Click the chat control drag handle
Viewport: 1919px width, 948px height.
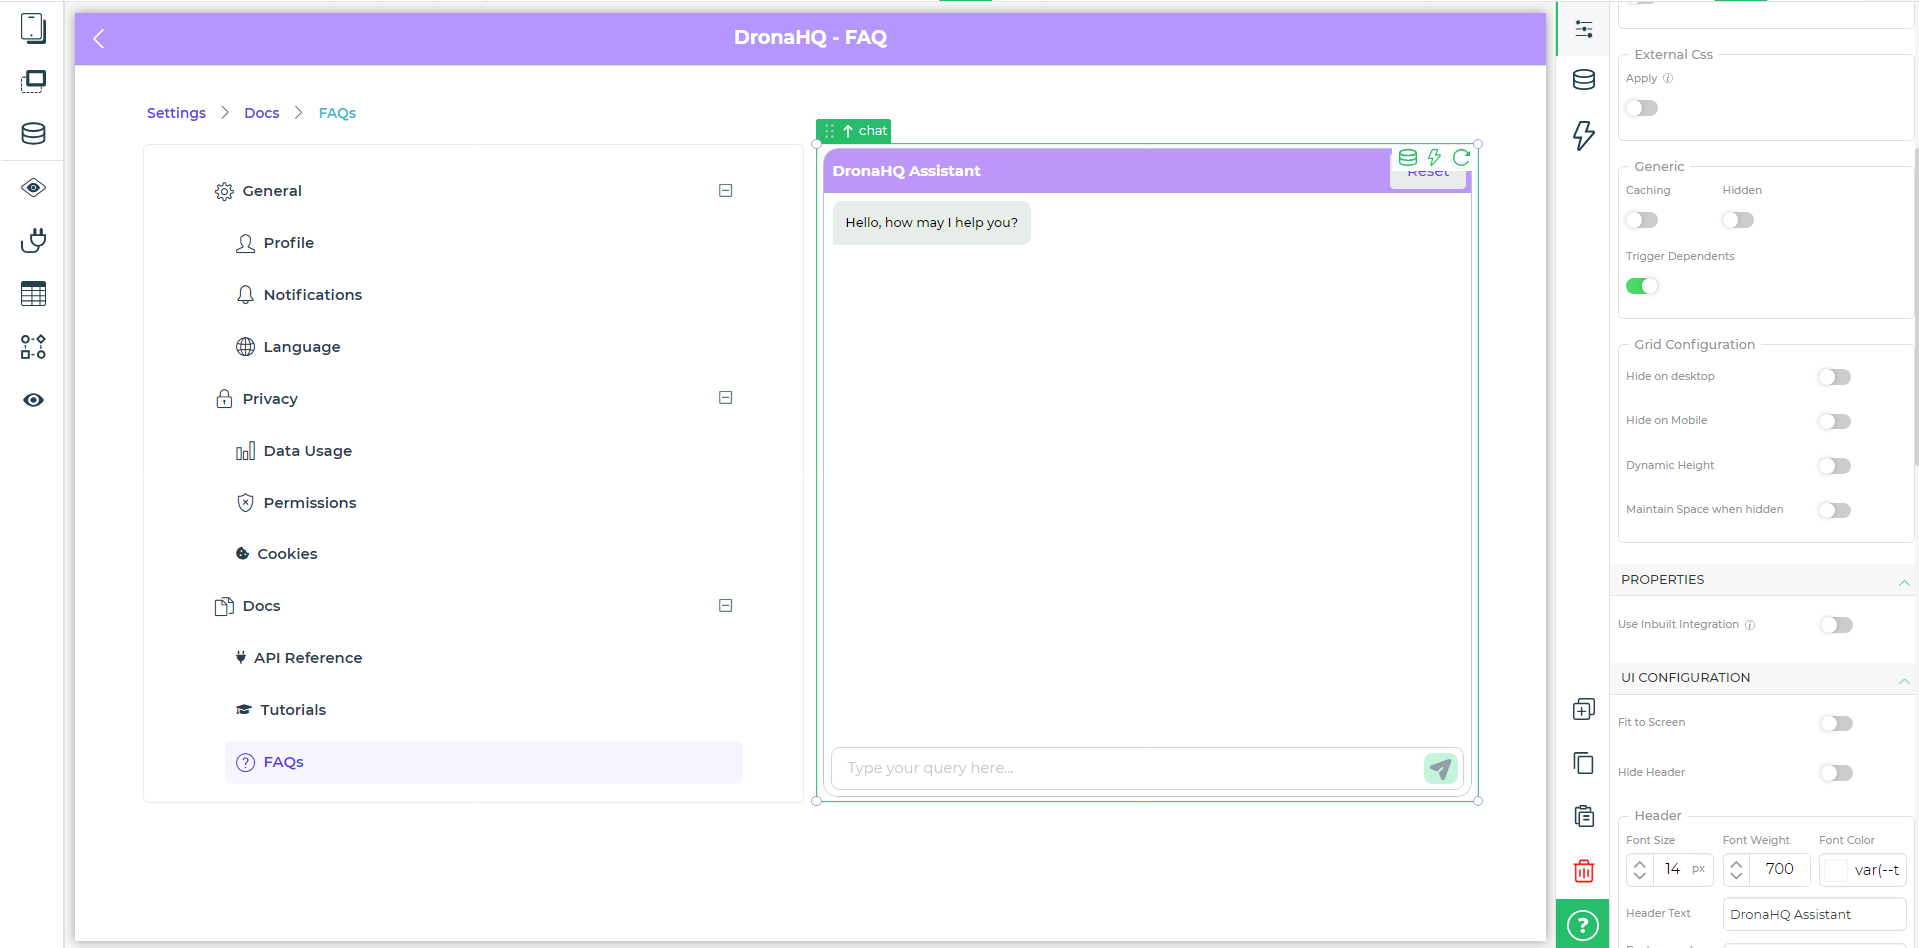tap(829, 131)
